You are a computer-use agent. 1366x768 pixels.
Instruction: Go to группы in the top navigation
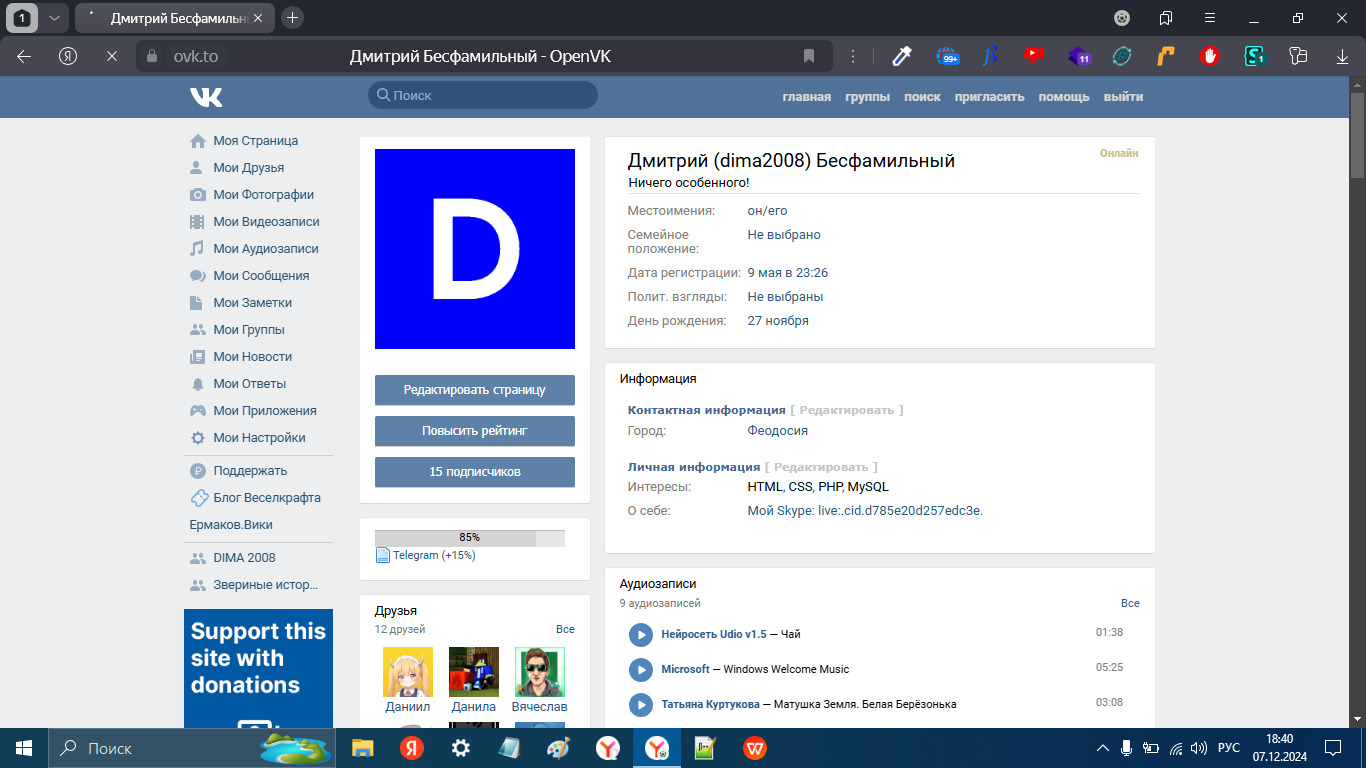coord(867,97)
